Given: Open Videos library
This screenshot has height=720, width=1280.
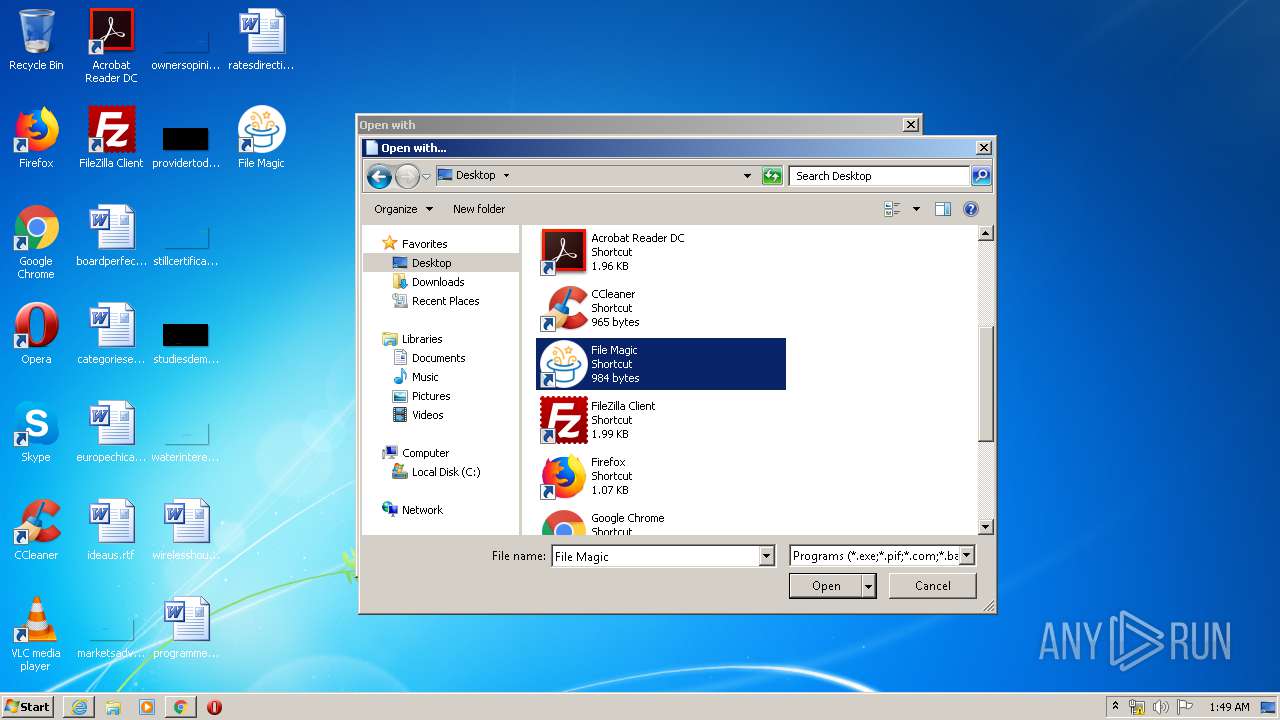Looking at the screenshot, I should pos(427,415).
